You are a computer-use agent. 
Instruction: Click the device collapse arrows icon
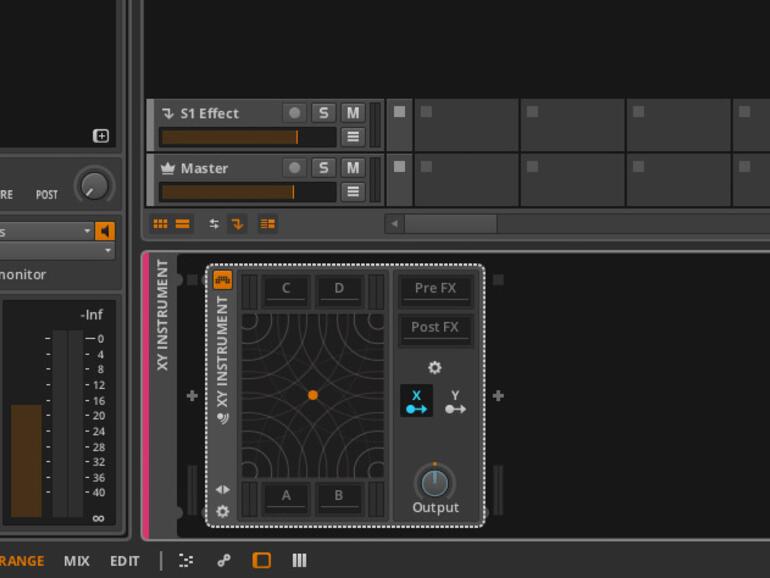click(x=222, y=489)
